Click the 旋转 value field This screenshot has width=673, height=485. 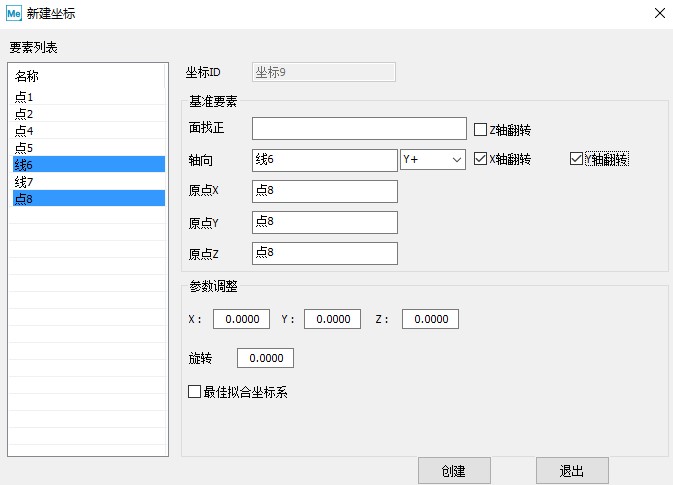click(265, 358)
